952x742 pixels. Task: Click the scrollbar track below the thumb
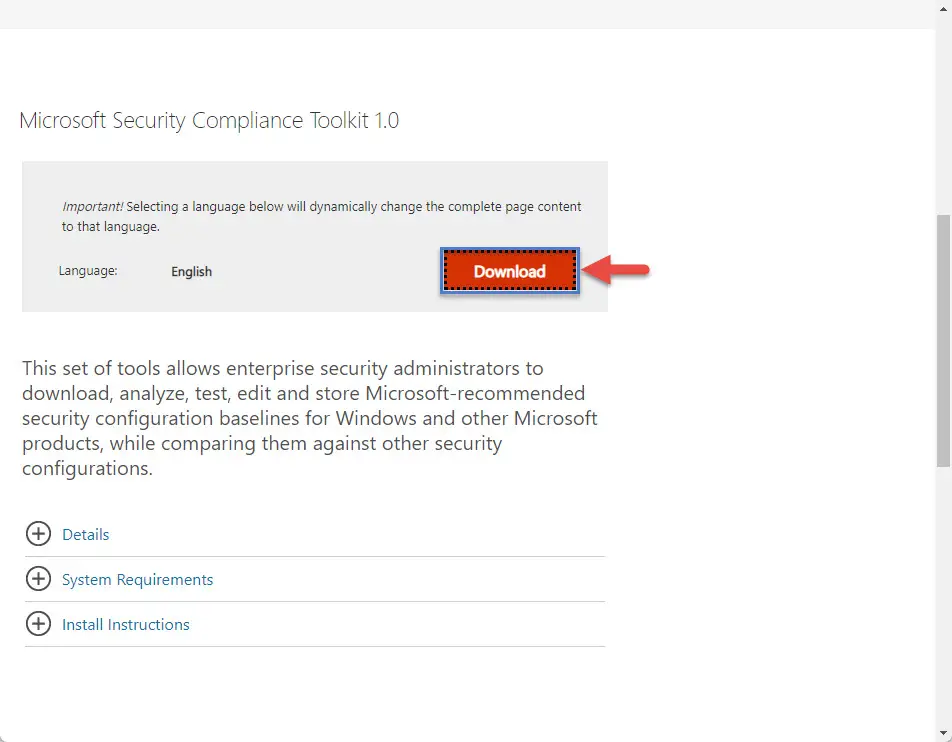point(943,595)
